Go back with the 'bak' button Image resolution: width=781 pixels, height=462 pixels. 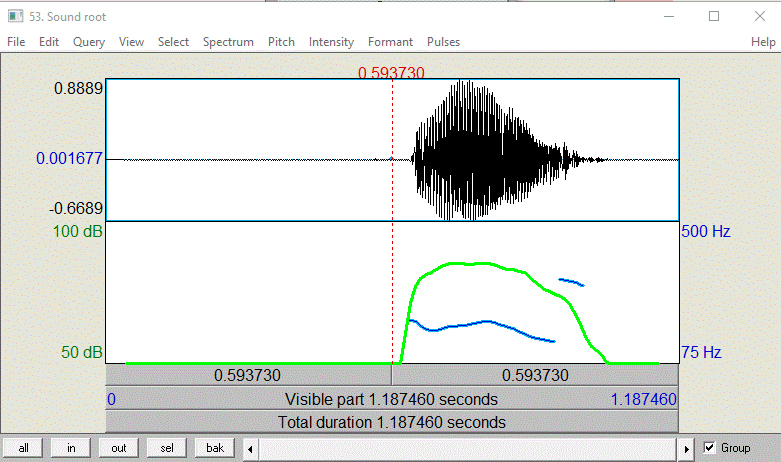point(215,448)
